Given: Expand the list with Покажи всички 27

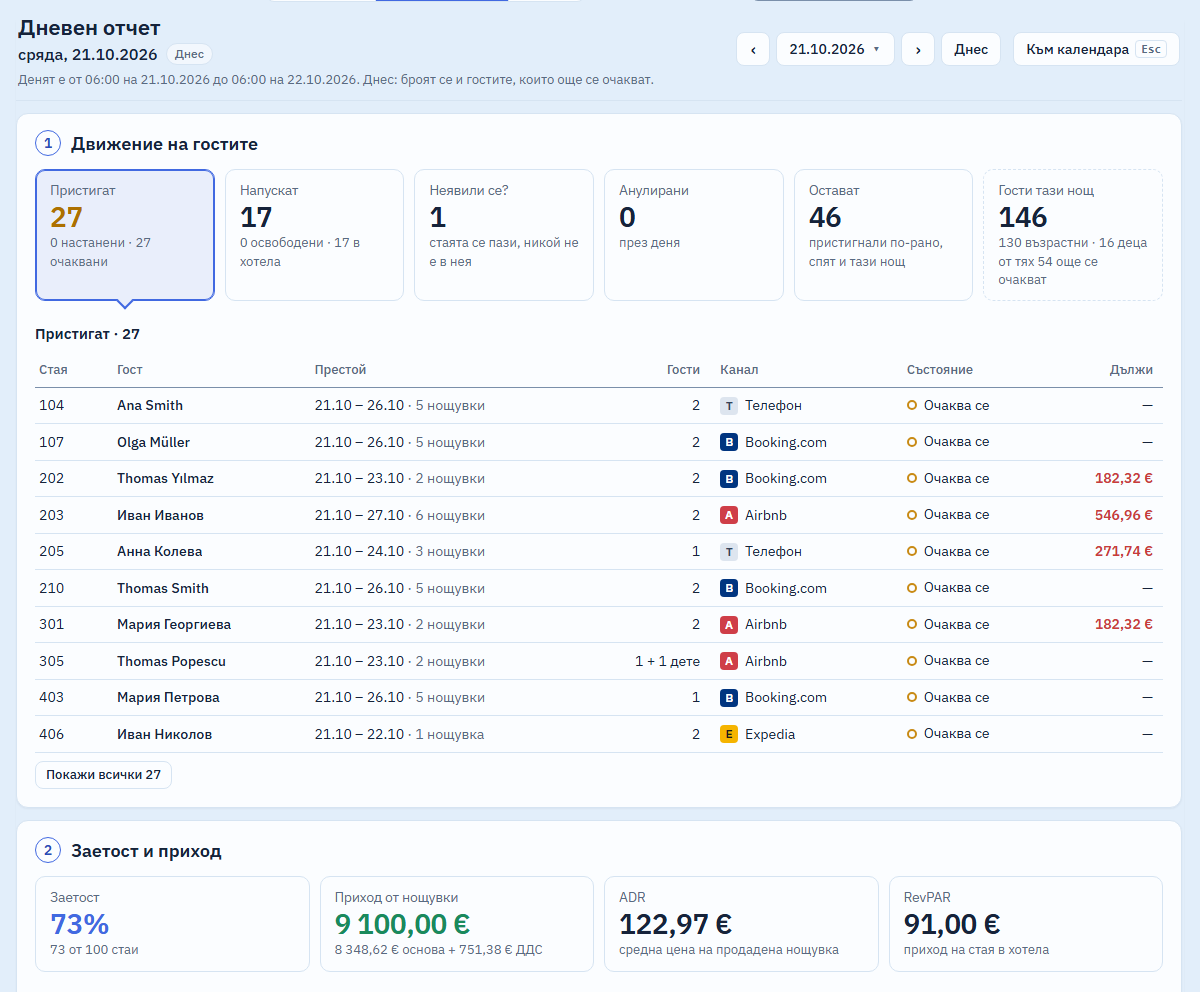Looking at the screenshot, I should pyautogui.click(x=103, y=775).
